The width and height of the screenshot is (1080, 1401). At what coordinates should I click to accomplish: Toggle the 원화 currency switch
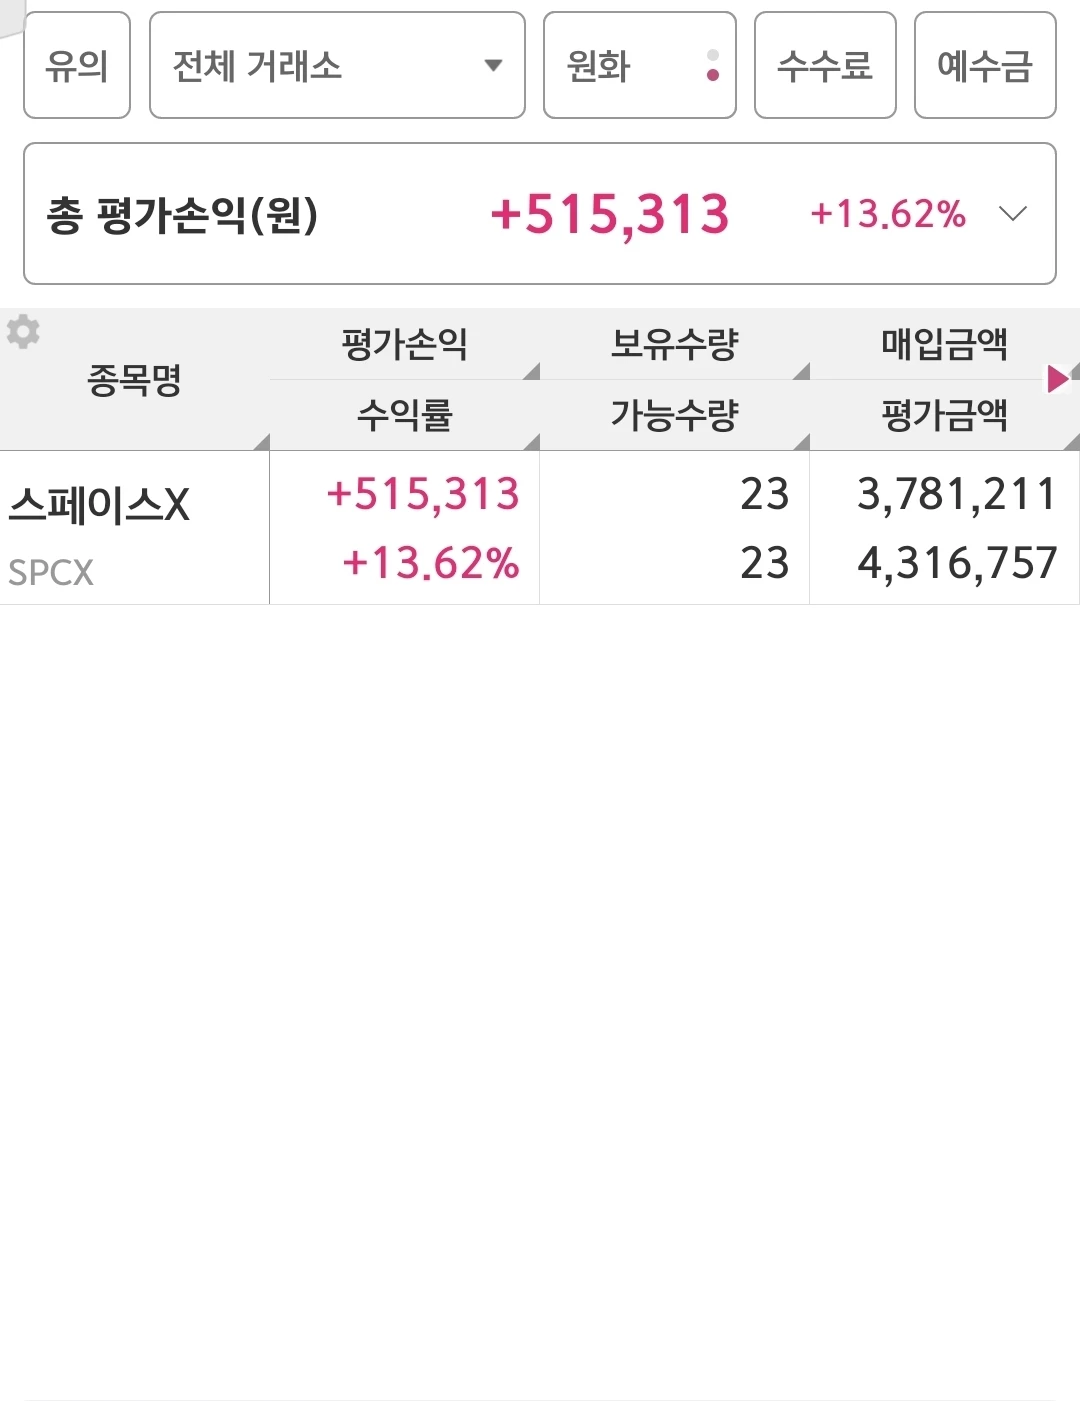pos(640,66)
